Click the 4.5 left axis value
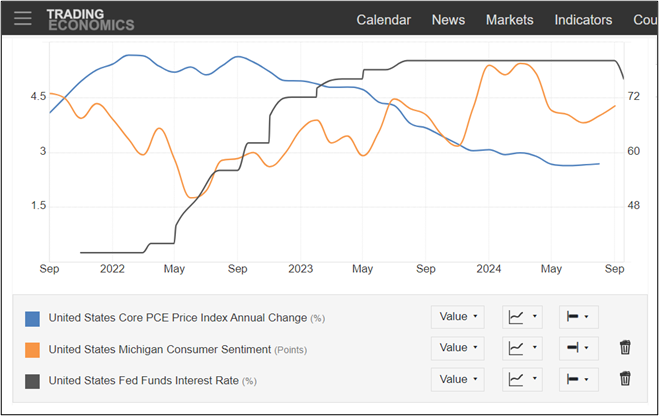Viewport: 659px width, 416px height. pyautogui.click(x=38, y=97)
